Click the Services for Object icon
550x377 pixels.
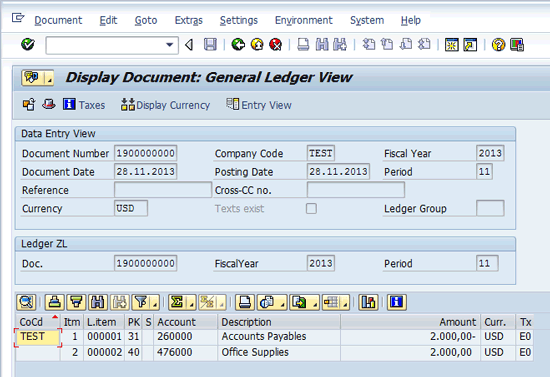point(33,78)
